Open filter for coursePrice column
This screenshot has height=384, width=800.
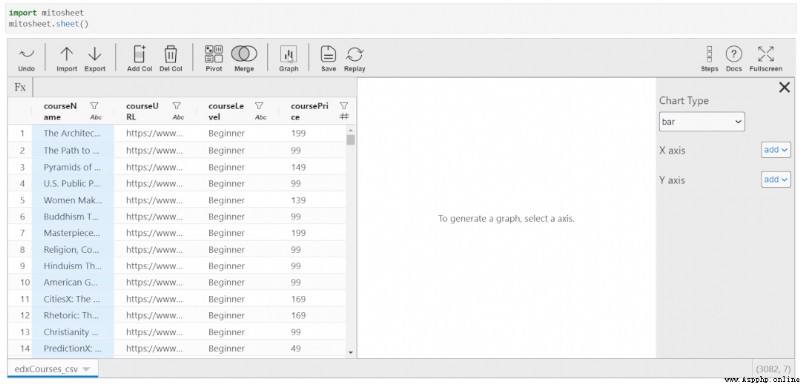(344, 106)
